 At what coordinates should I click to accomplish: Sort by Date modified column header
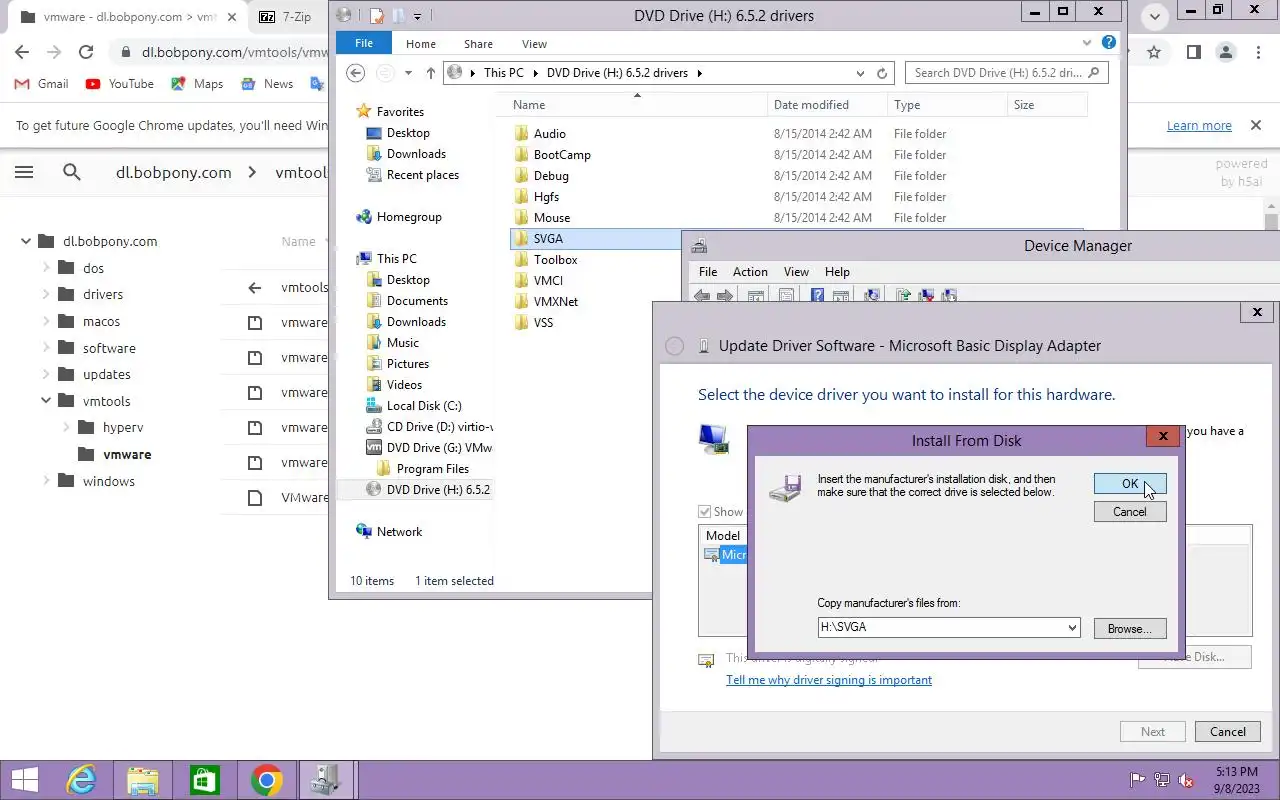pos(811,105)
